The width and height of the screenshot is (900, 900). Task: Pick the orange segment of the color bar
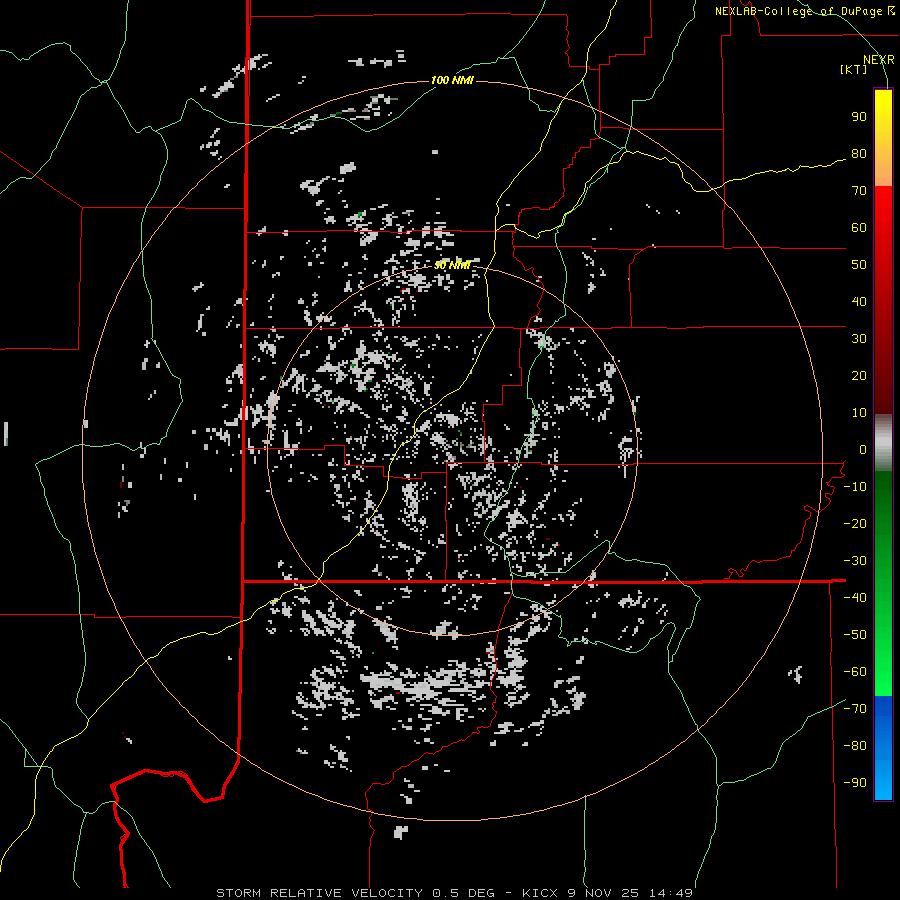pyautogui.click(x=883, y=168)
